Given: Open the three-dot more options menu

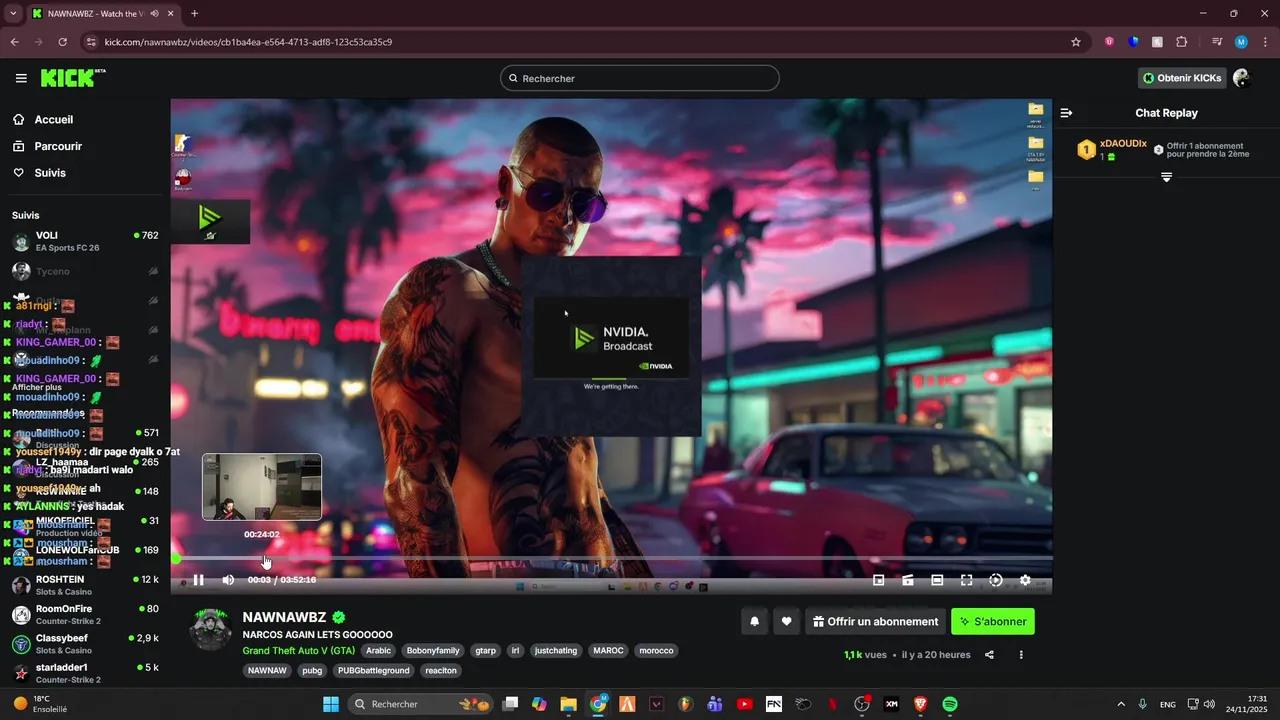Looking at the screenshot, I should coord(1021,655).
